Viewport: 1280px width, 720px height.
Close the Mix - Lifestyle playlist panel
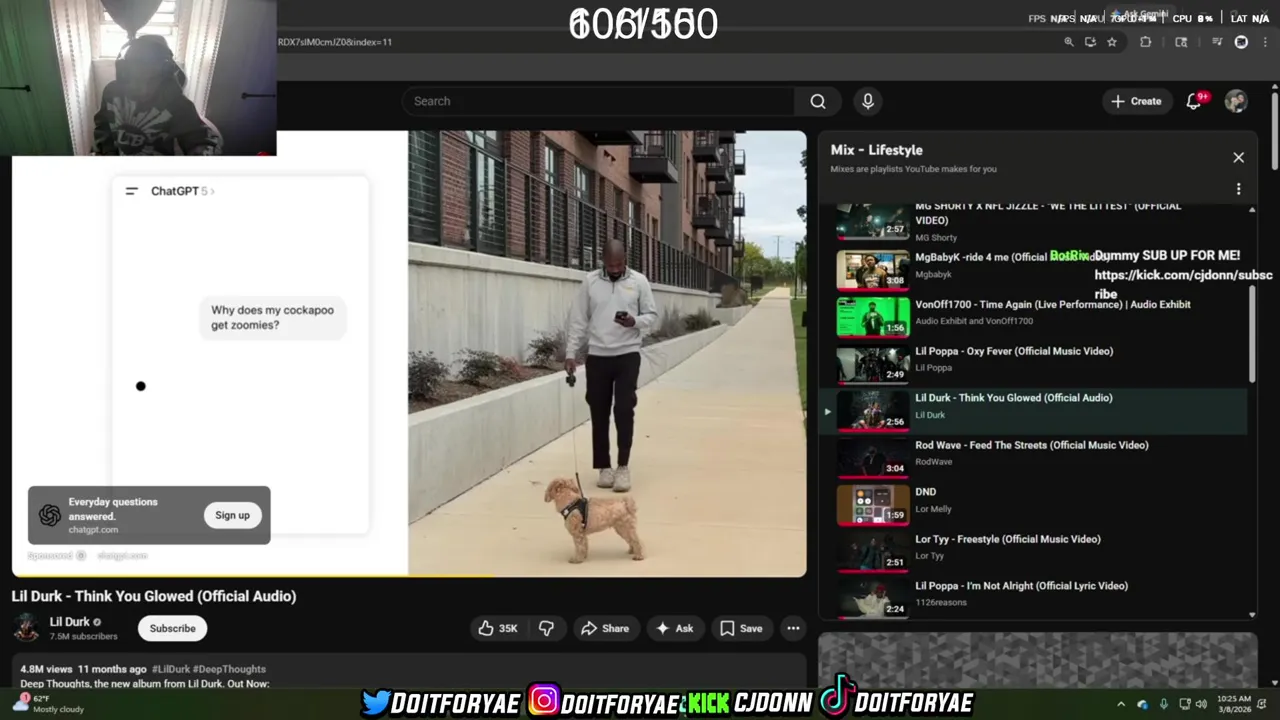pyautogui.click(x=1238, y=157)
